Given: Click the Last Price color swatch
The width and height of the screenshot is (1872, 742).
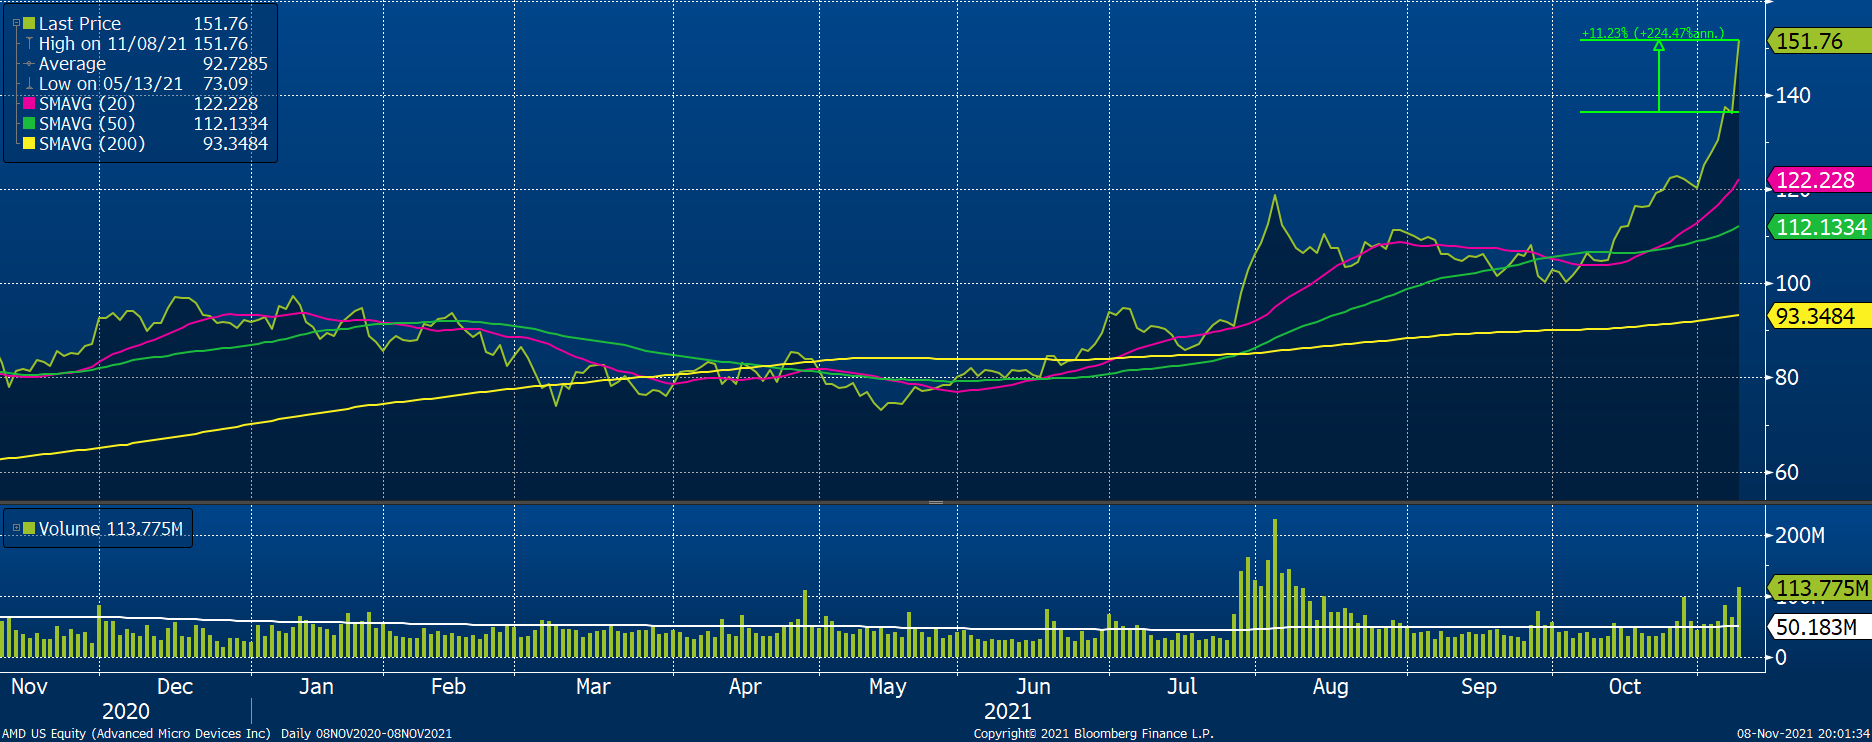Looking at the screenshot, I should coord(29,23).
